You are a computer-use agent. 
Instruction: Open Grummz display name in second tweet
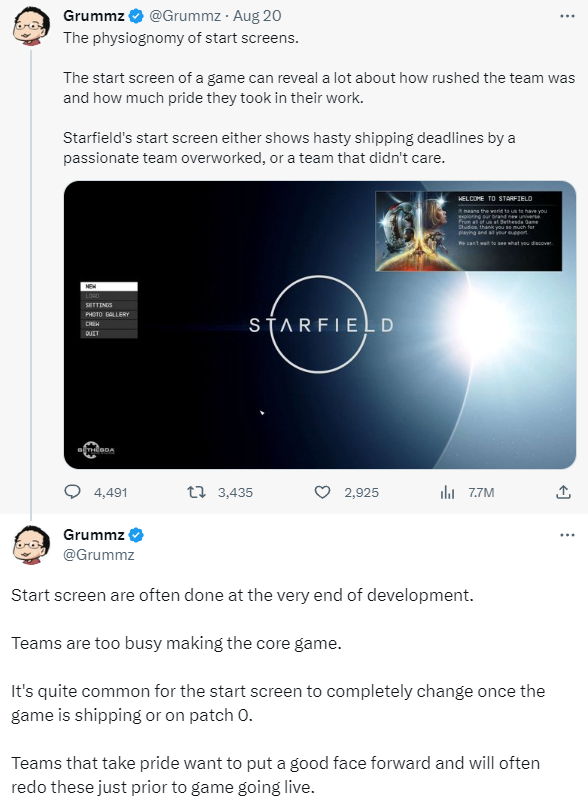94,535
